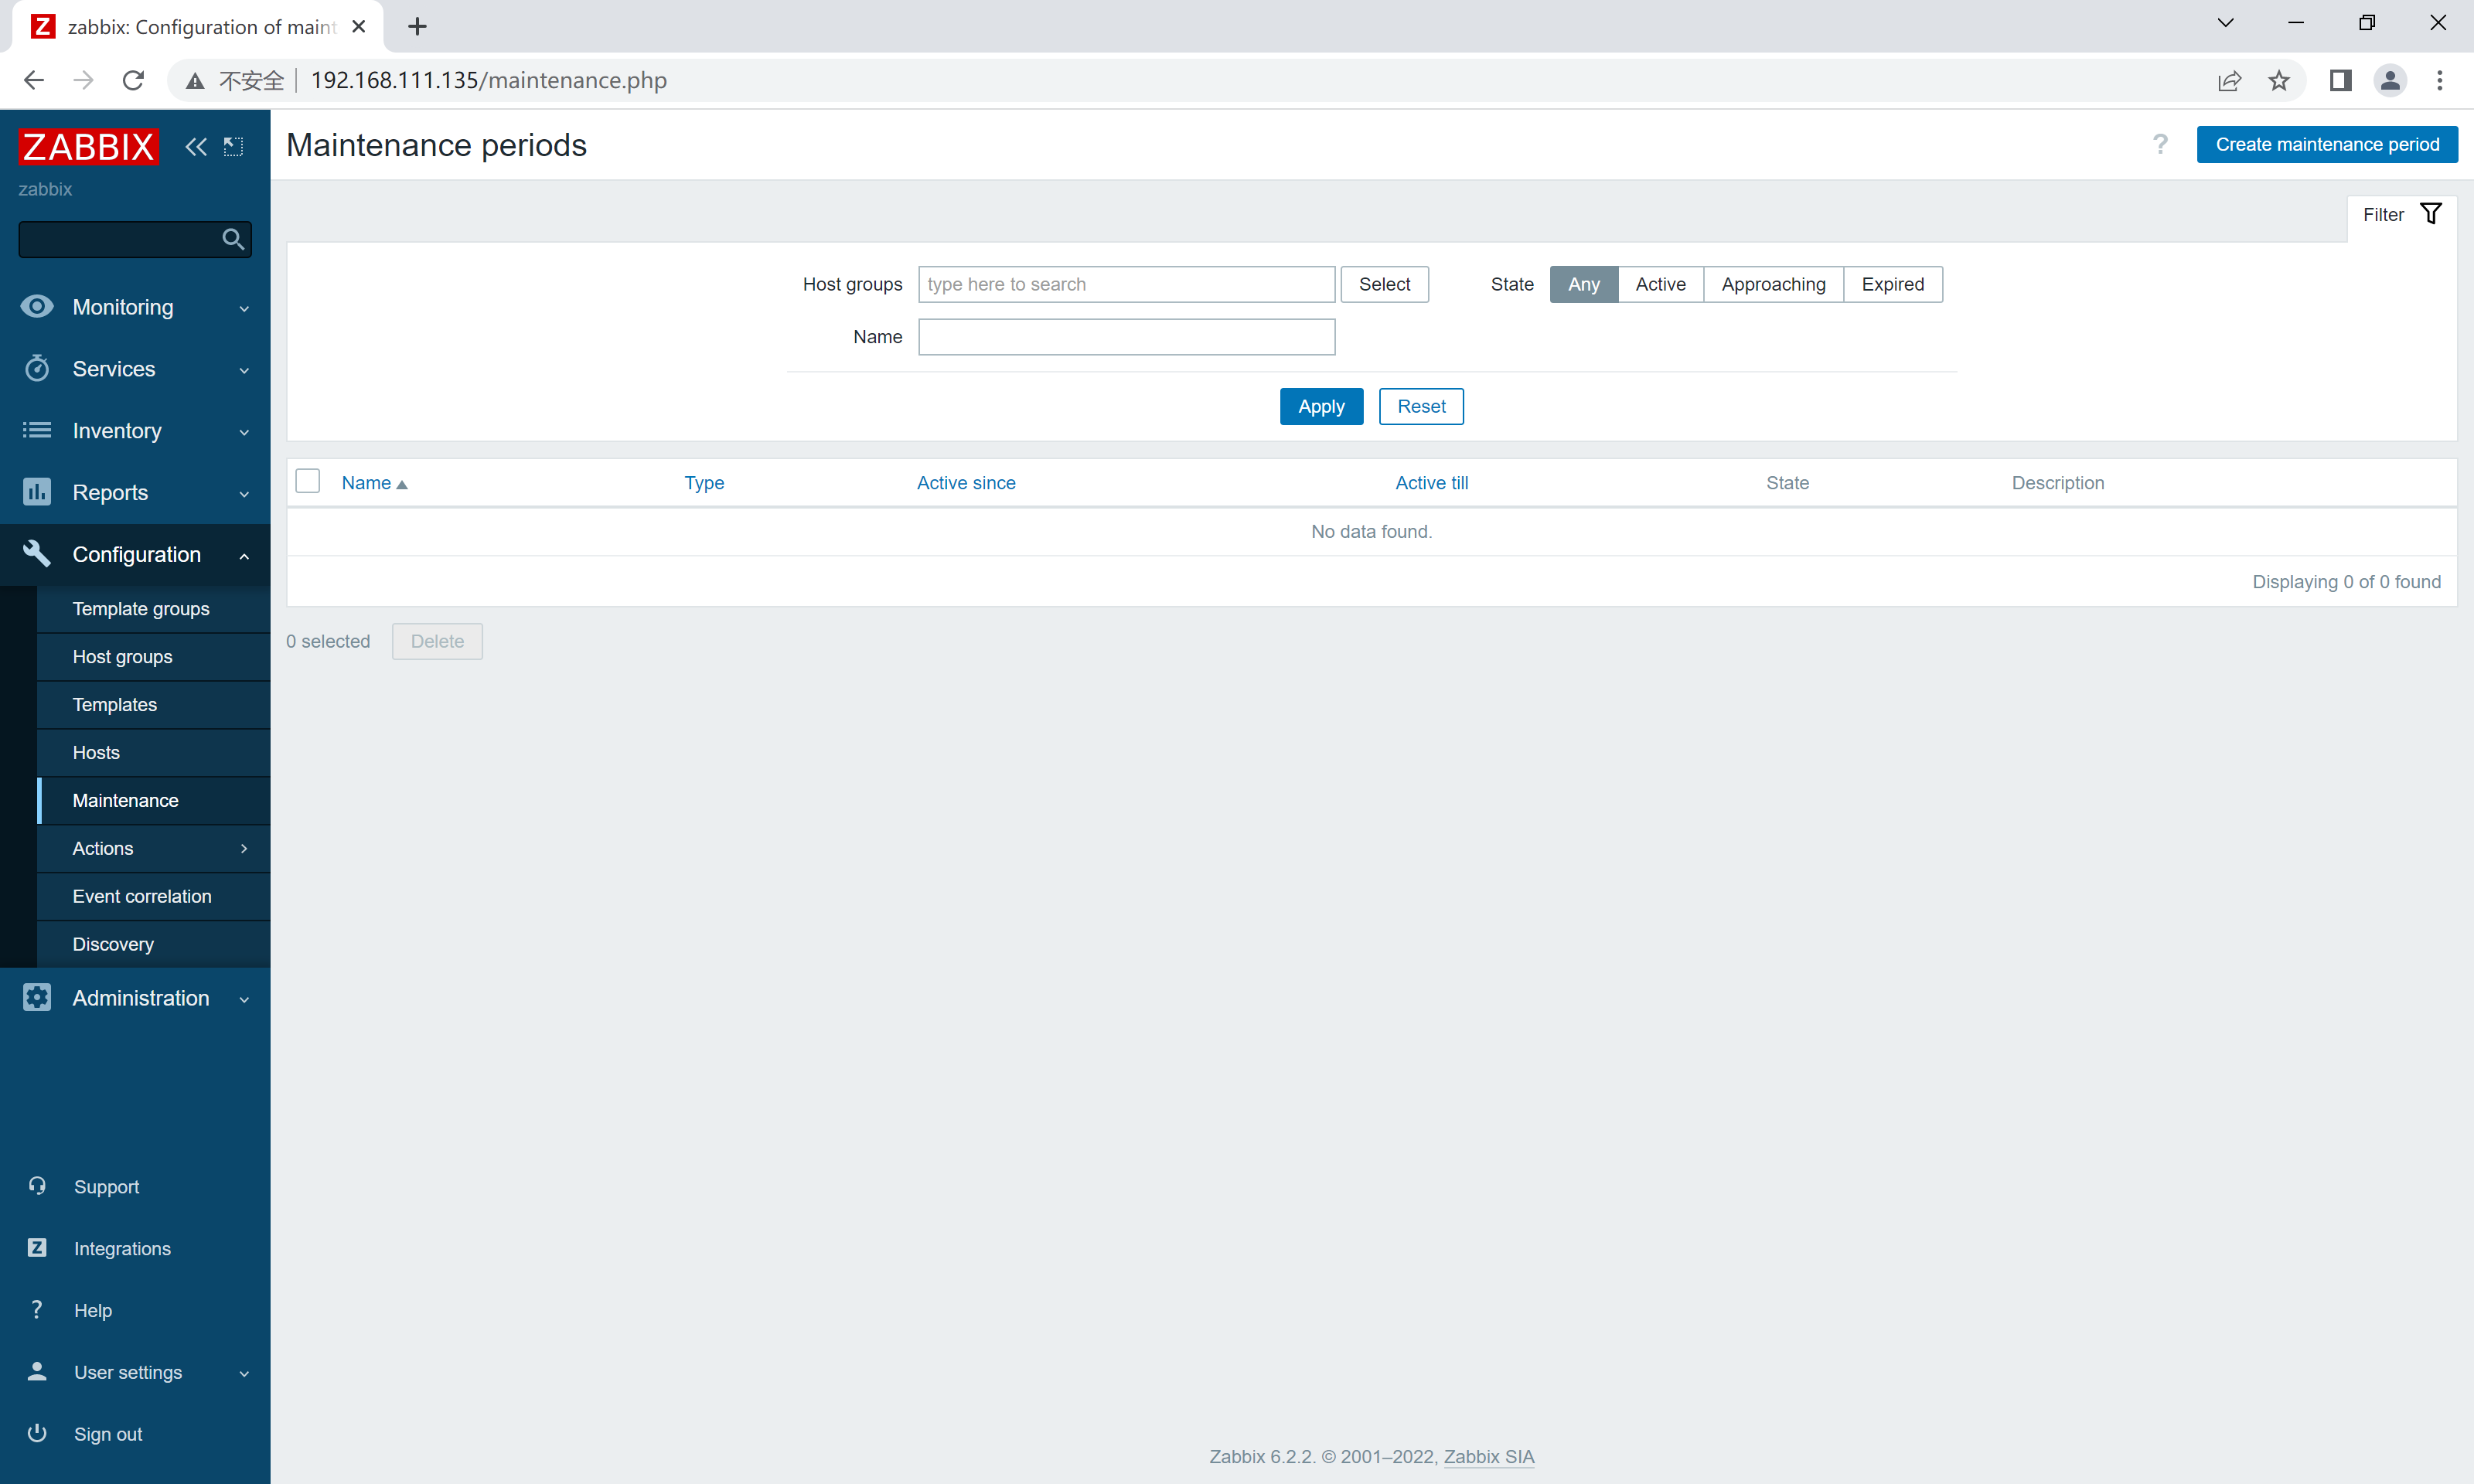2474x1484 pixels.
Task: Click the Inventory list icon
Action: tap(37, 430)
